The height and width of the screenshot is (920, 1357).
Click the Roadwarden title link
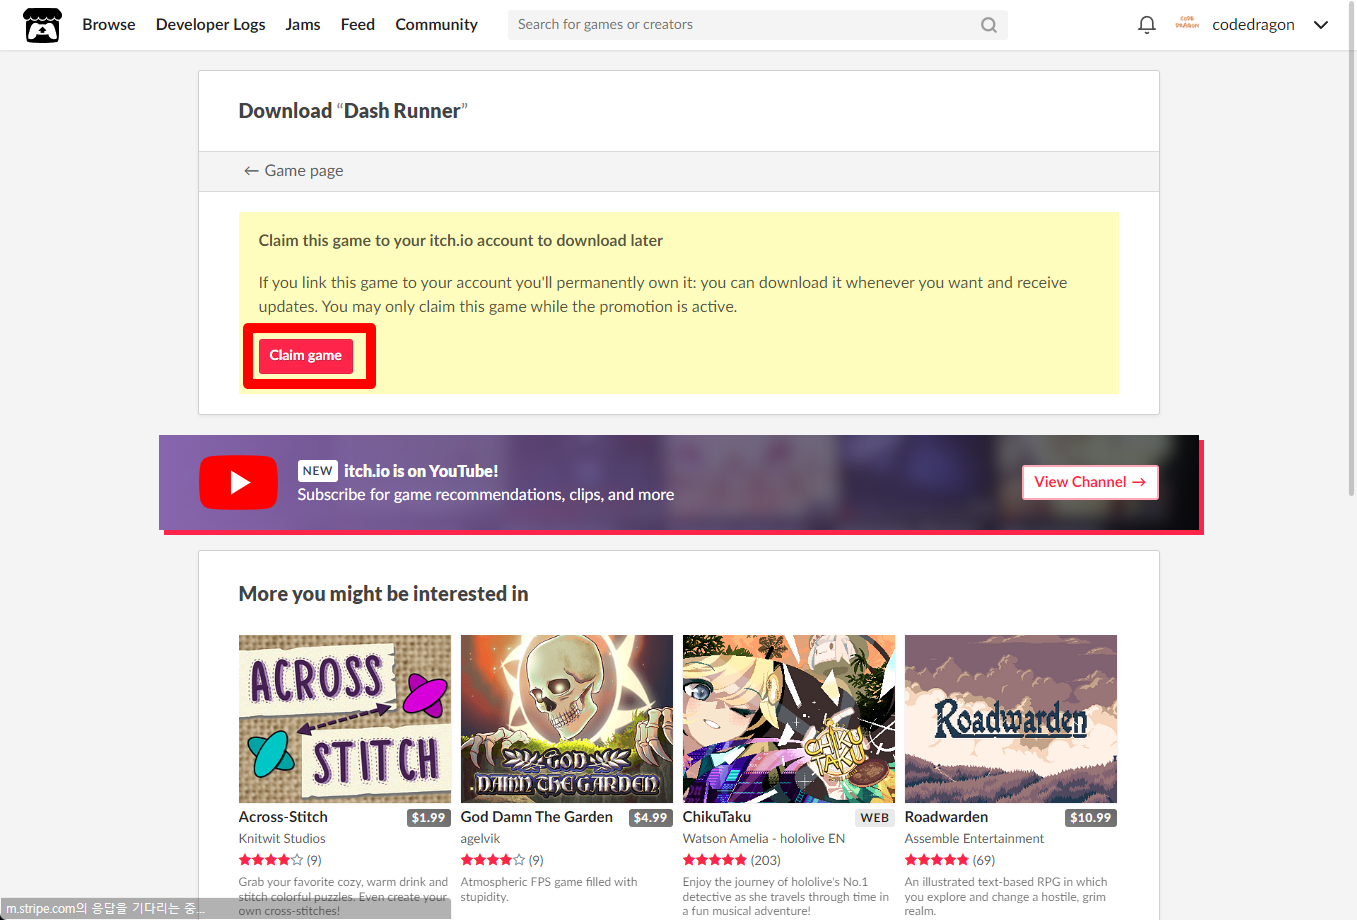(946, 817)
